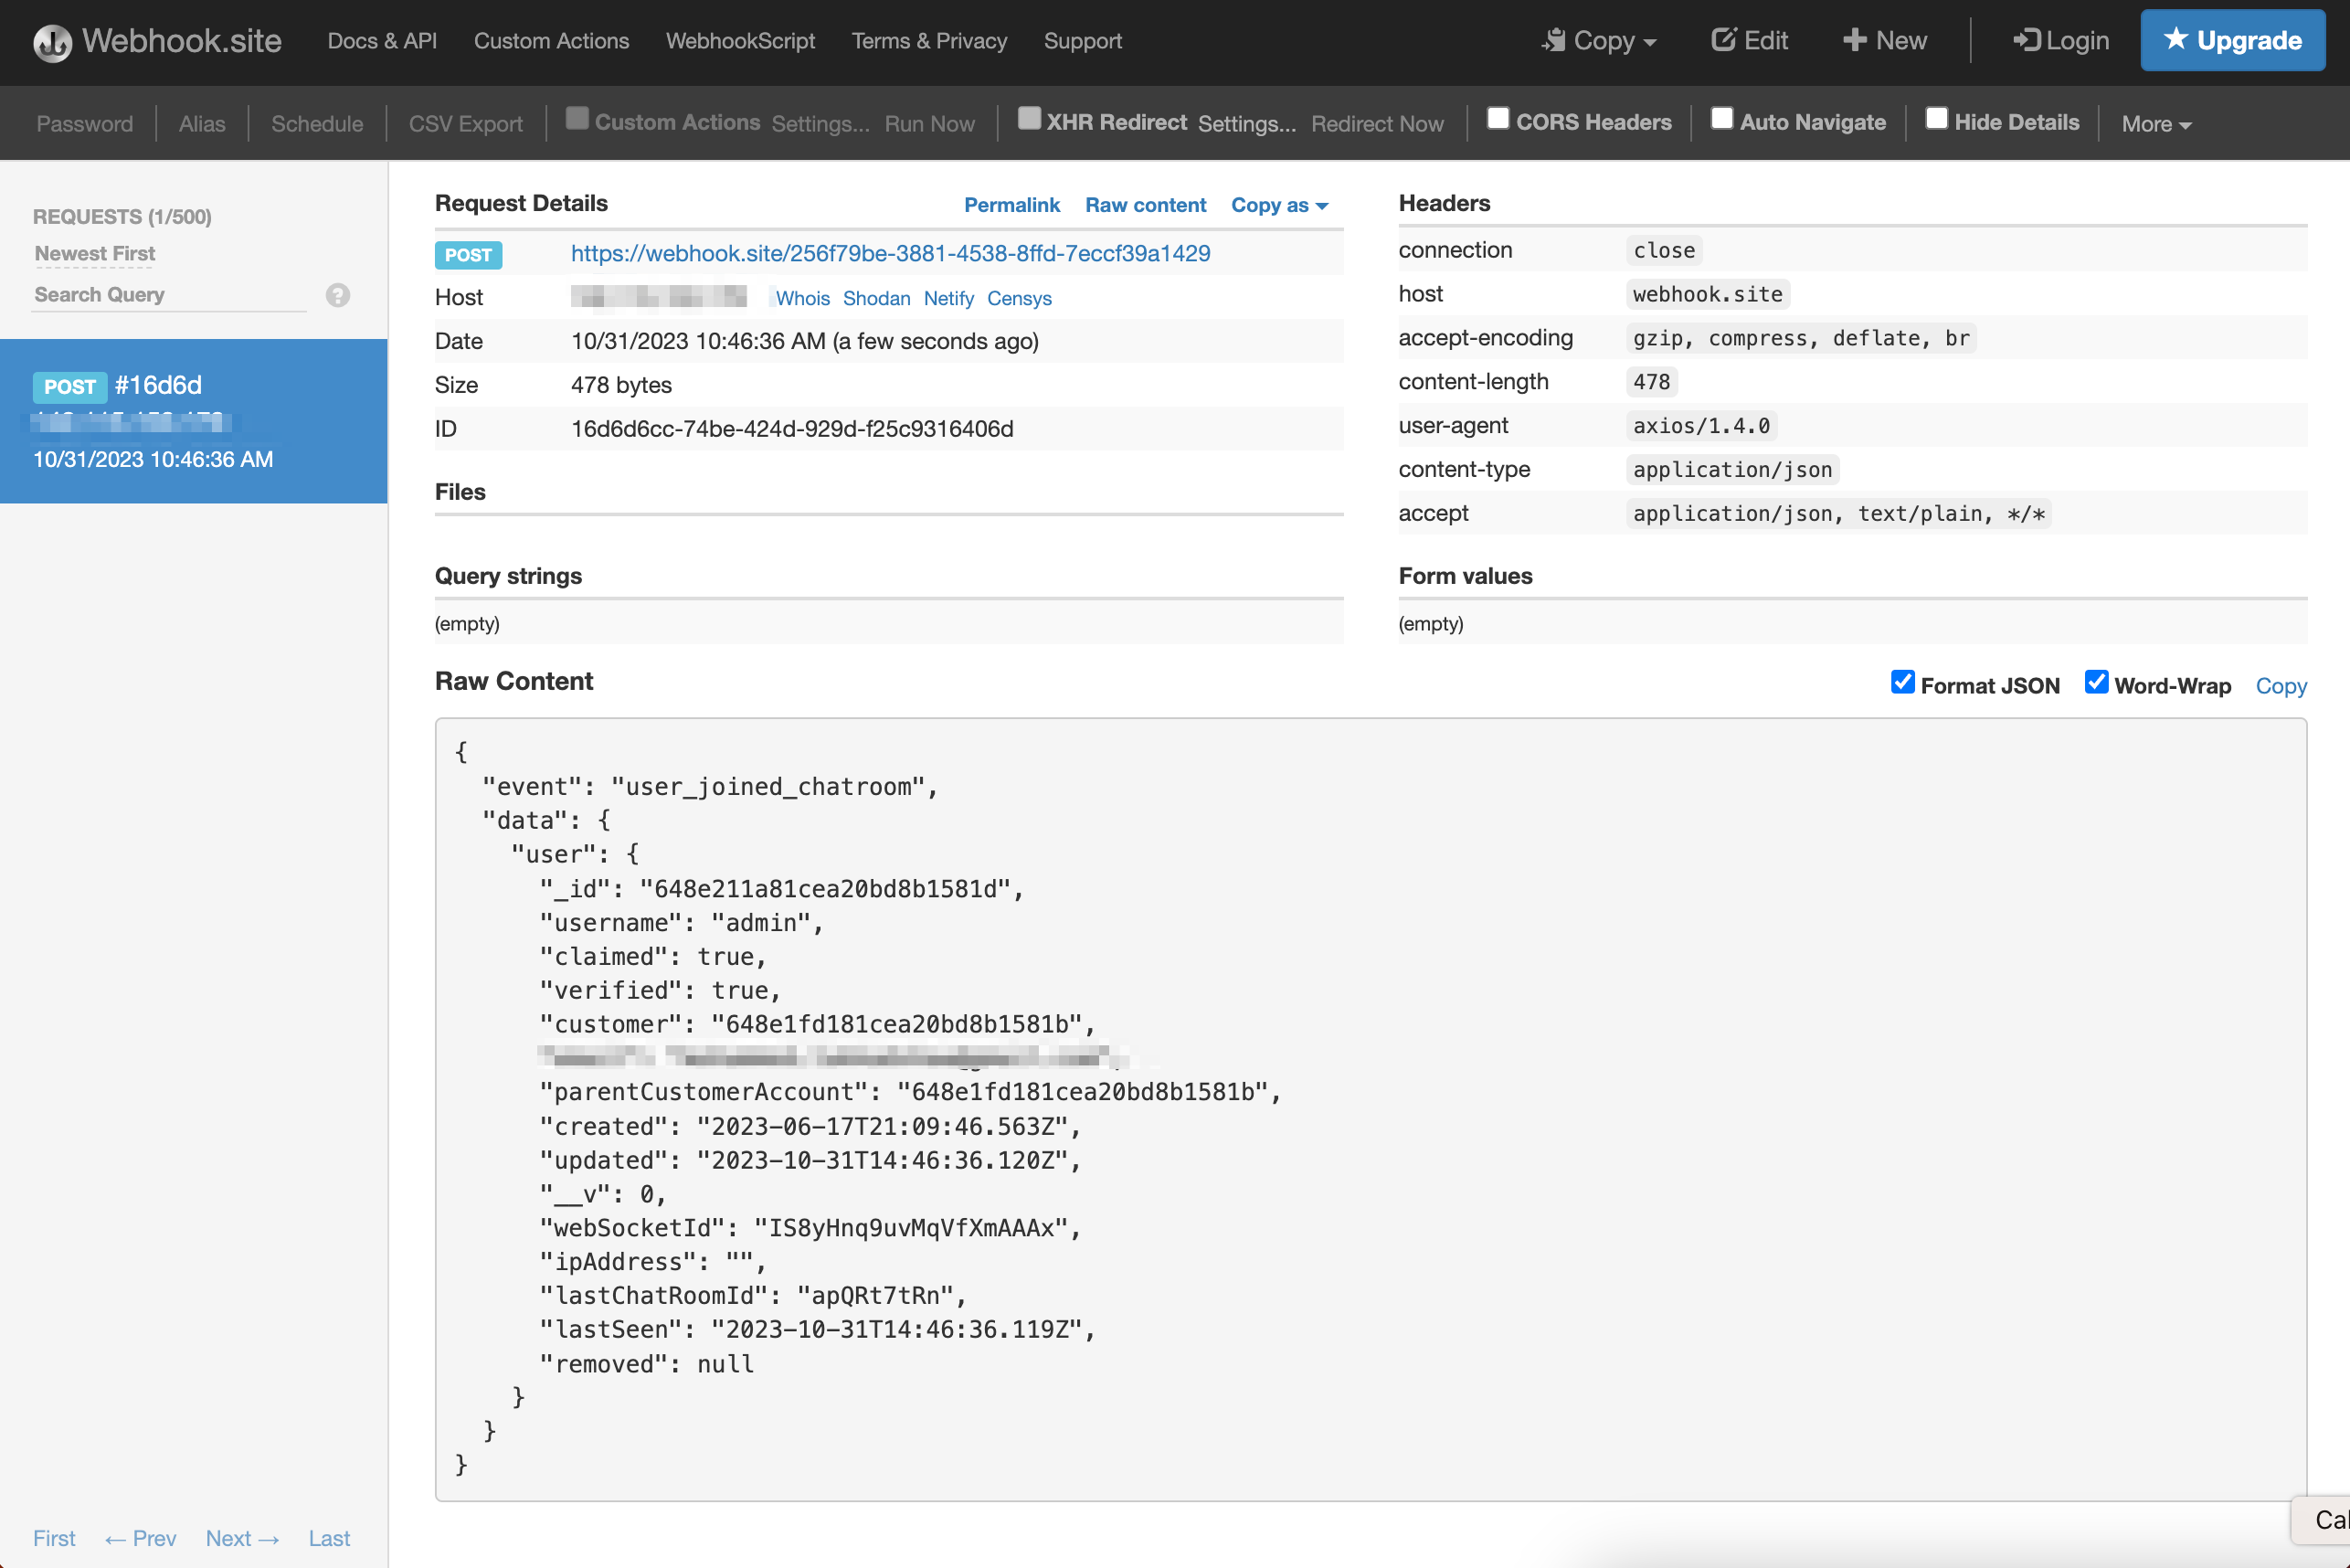2350x1568 pixels.
Task: Open Custom Actions Settings link
Action: tap(820, 124)
